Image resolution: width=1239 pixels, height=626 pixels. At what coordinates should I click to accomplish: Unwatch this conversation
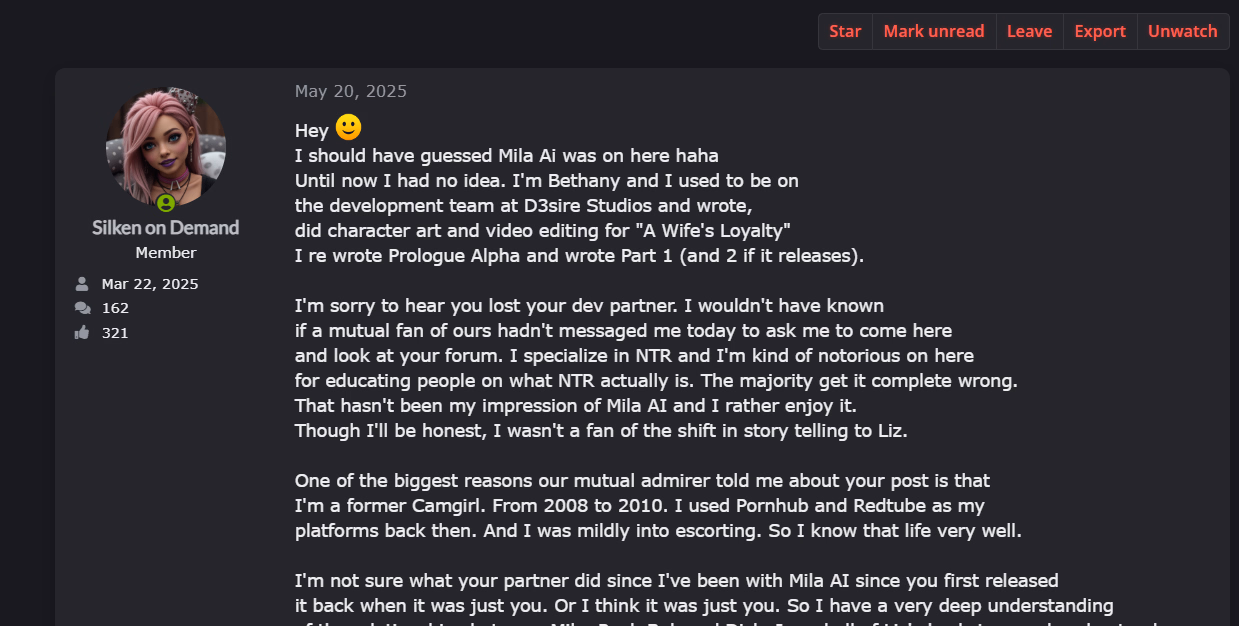point(1182,31)
